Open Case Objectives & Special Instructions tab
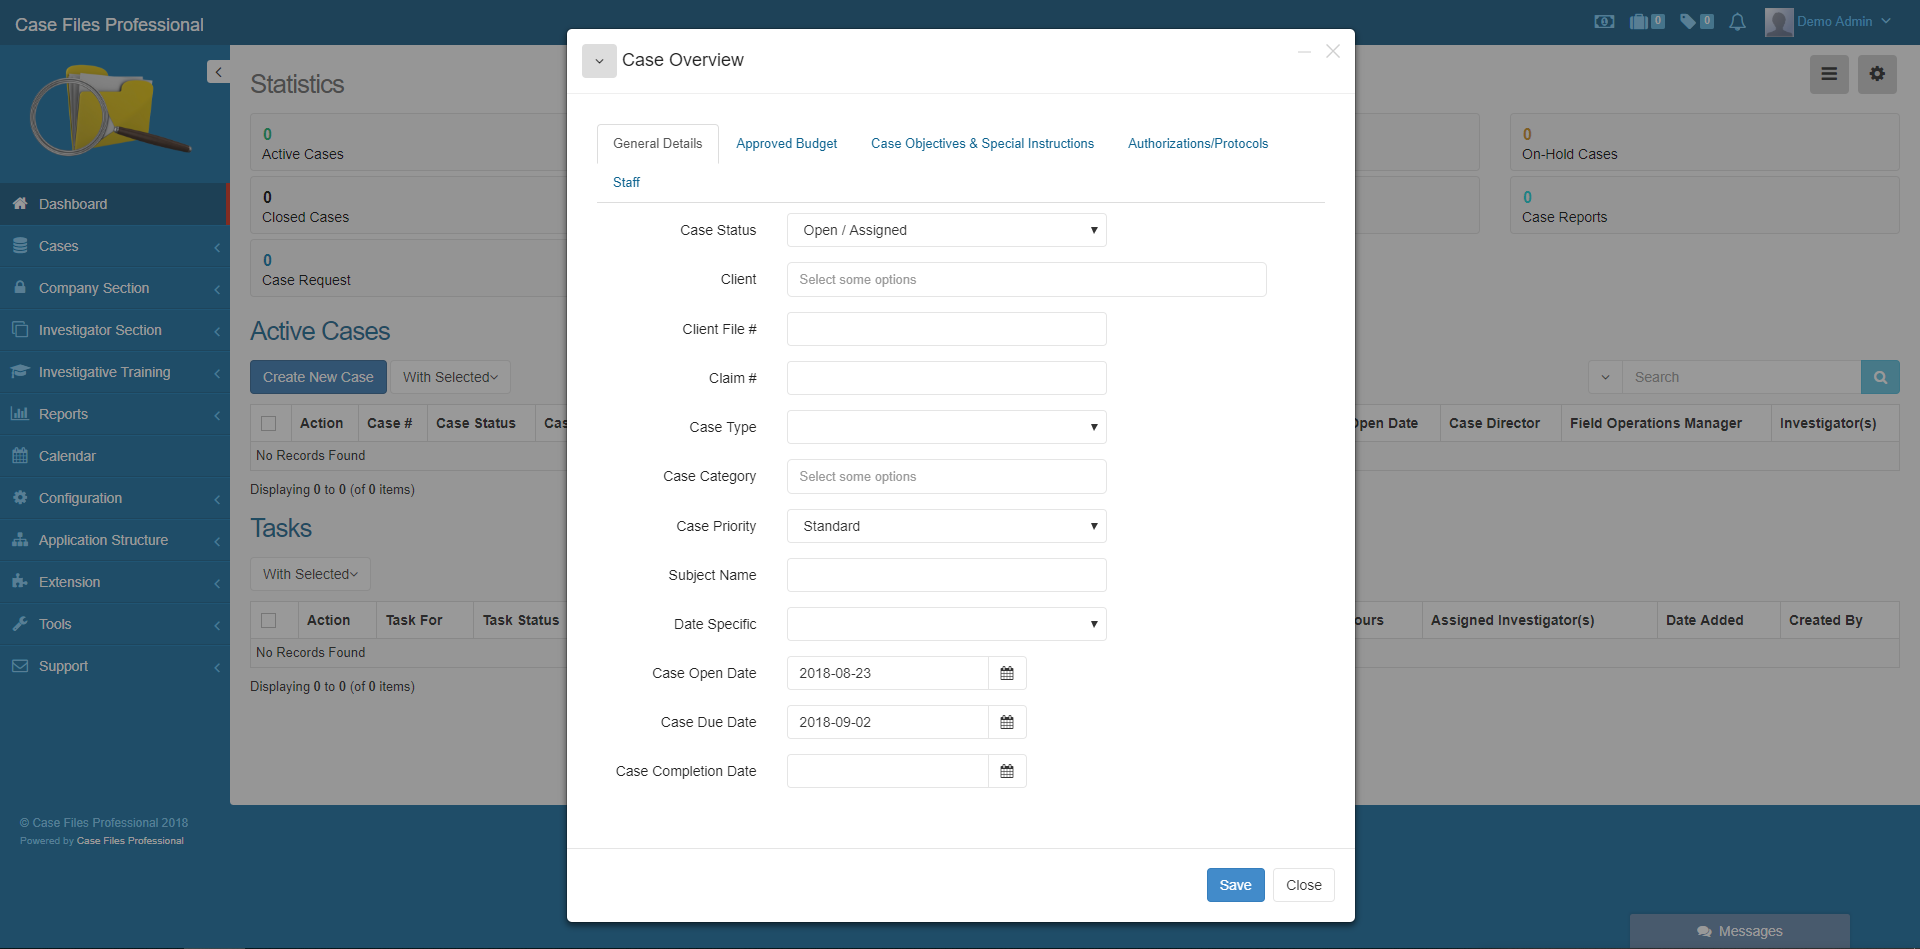The width and height of the screenshot is (1920, 949). click(982, 143)
